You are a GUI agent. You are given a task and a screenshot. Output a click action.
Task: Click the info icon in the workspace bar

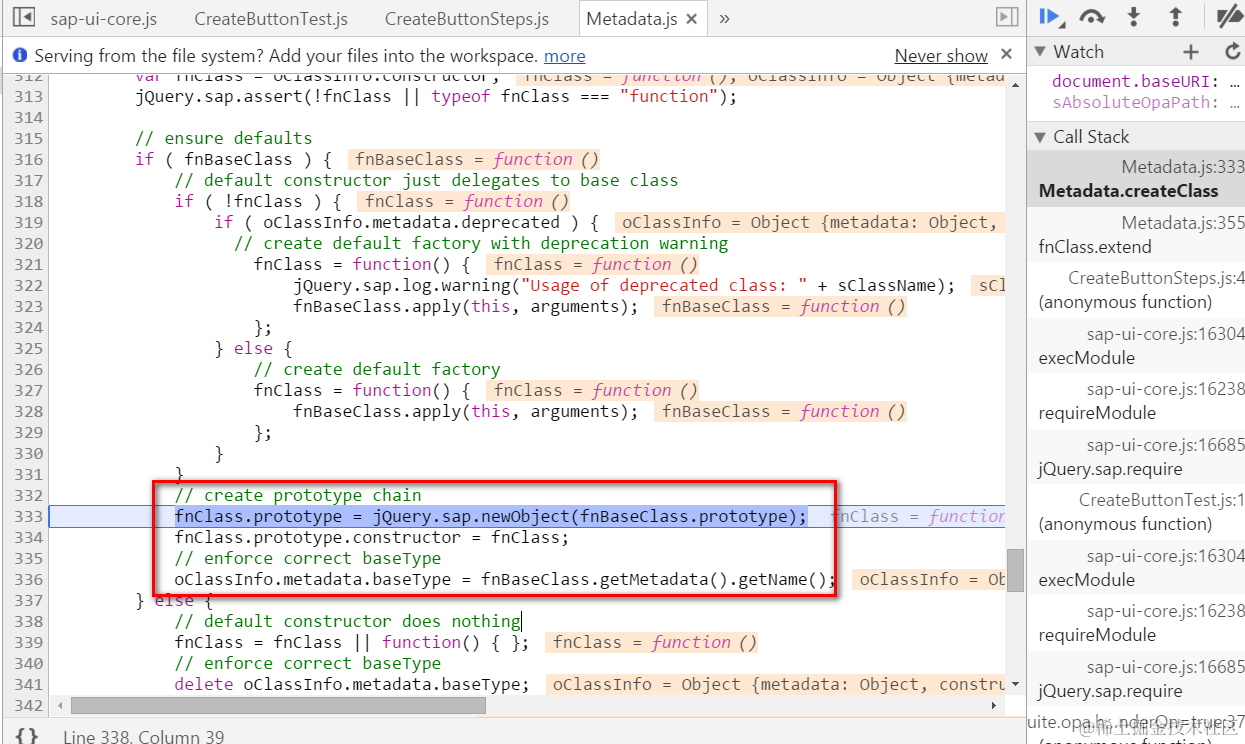click(21, 56)
